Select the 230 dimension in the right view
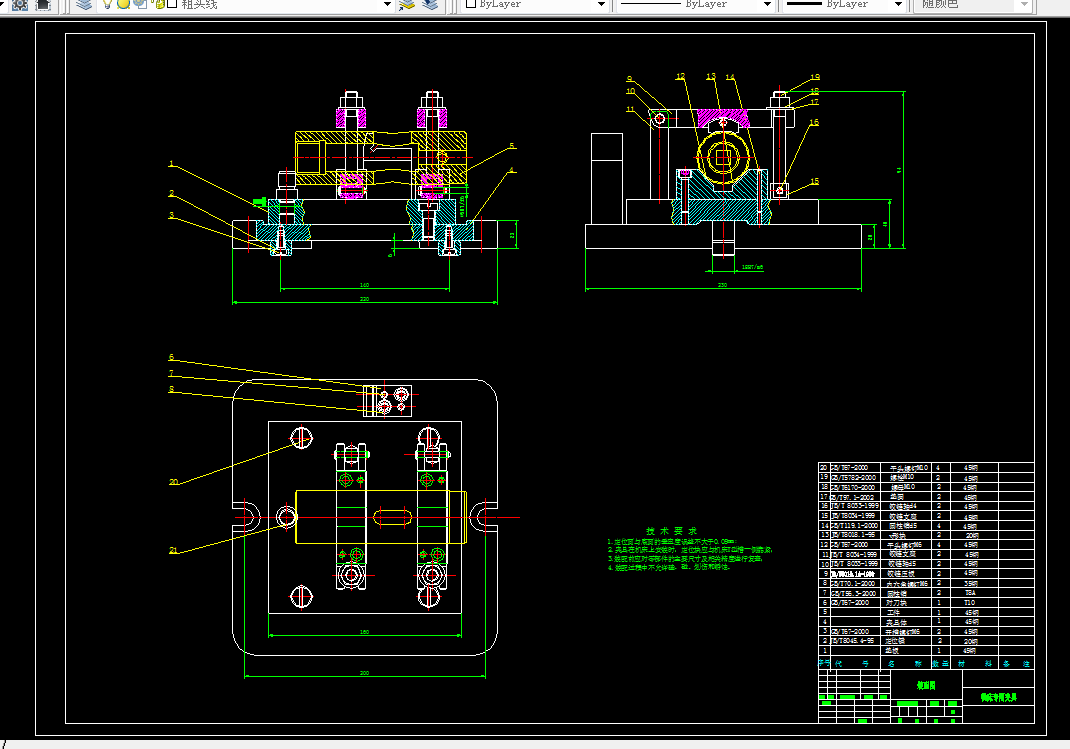 coord(723,285)
